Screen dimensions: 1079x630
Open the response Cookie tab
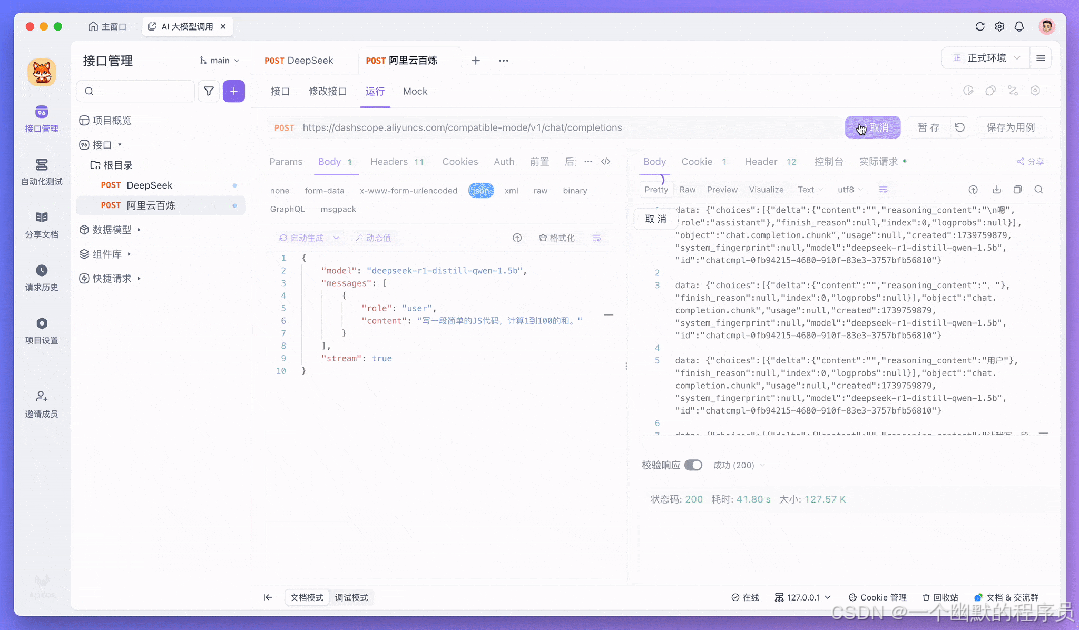(x=703, y=162)
